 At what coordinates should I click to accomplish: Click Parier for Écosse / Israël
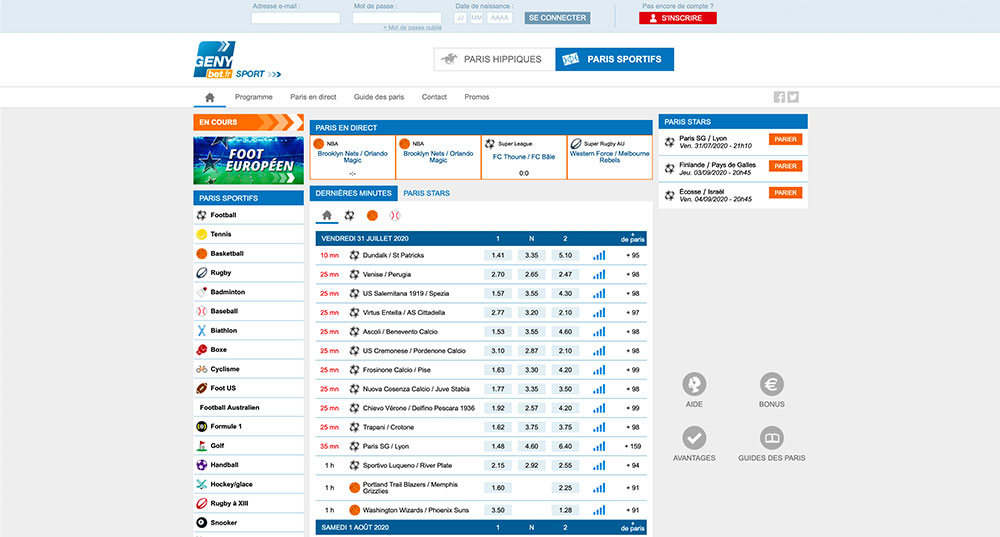tap(786, 193)
